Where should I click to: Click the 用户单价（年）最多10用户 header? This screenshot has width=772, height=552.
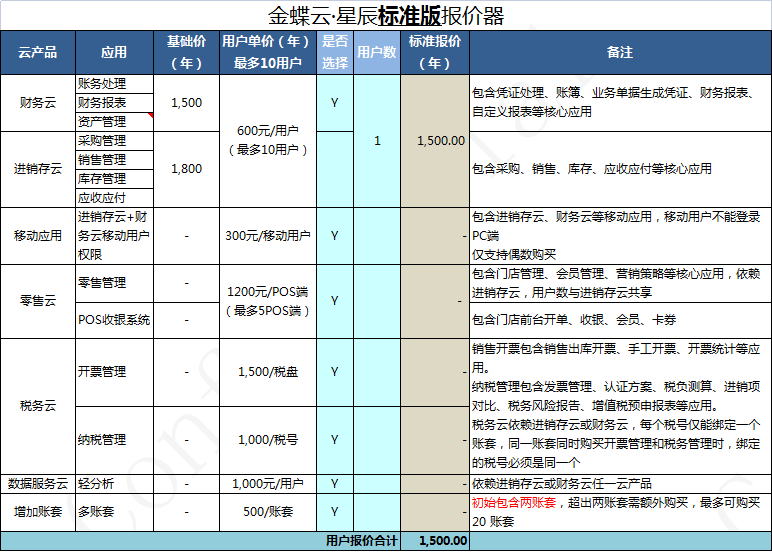point(268,53)
